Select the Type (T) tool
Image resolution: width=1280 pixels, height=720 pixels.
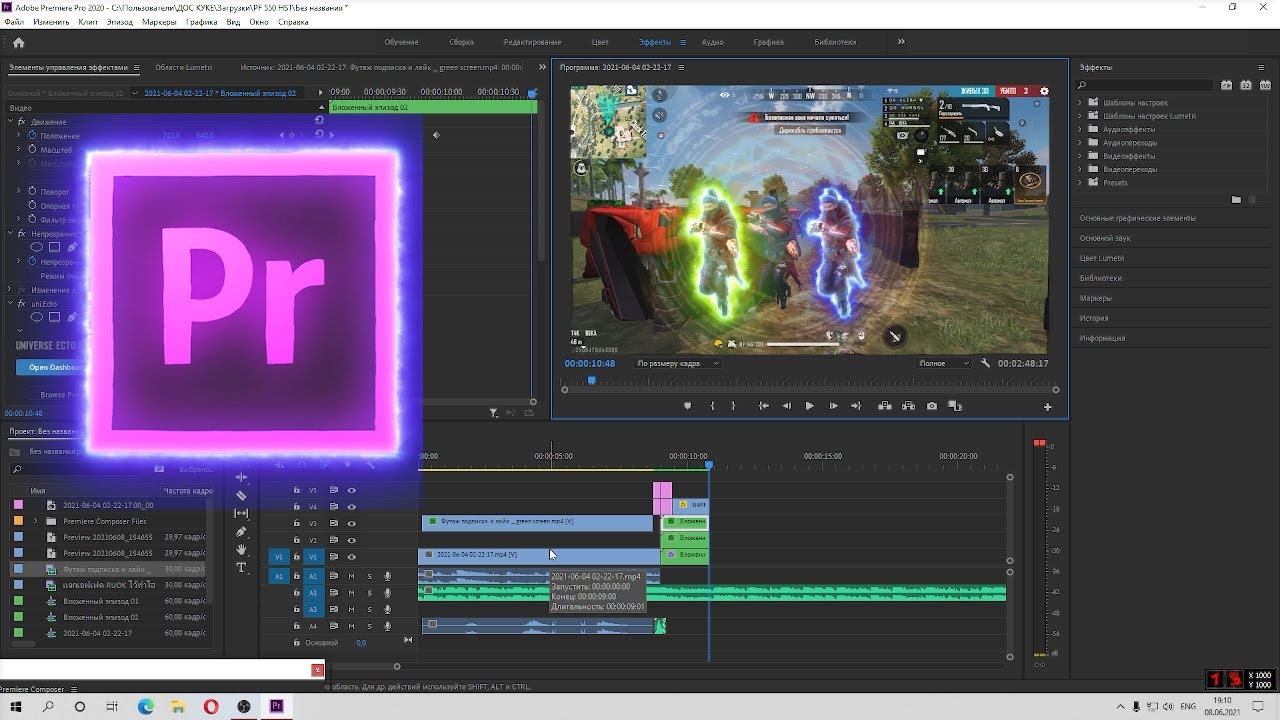click(x=241, y=567)
